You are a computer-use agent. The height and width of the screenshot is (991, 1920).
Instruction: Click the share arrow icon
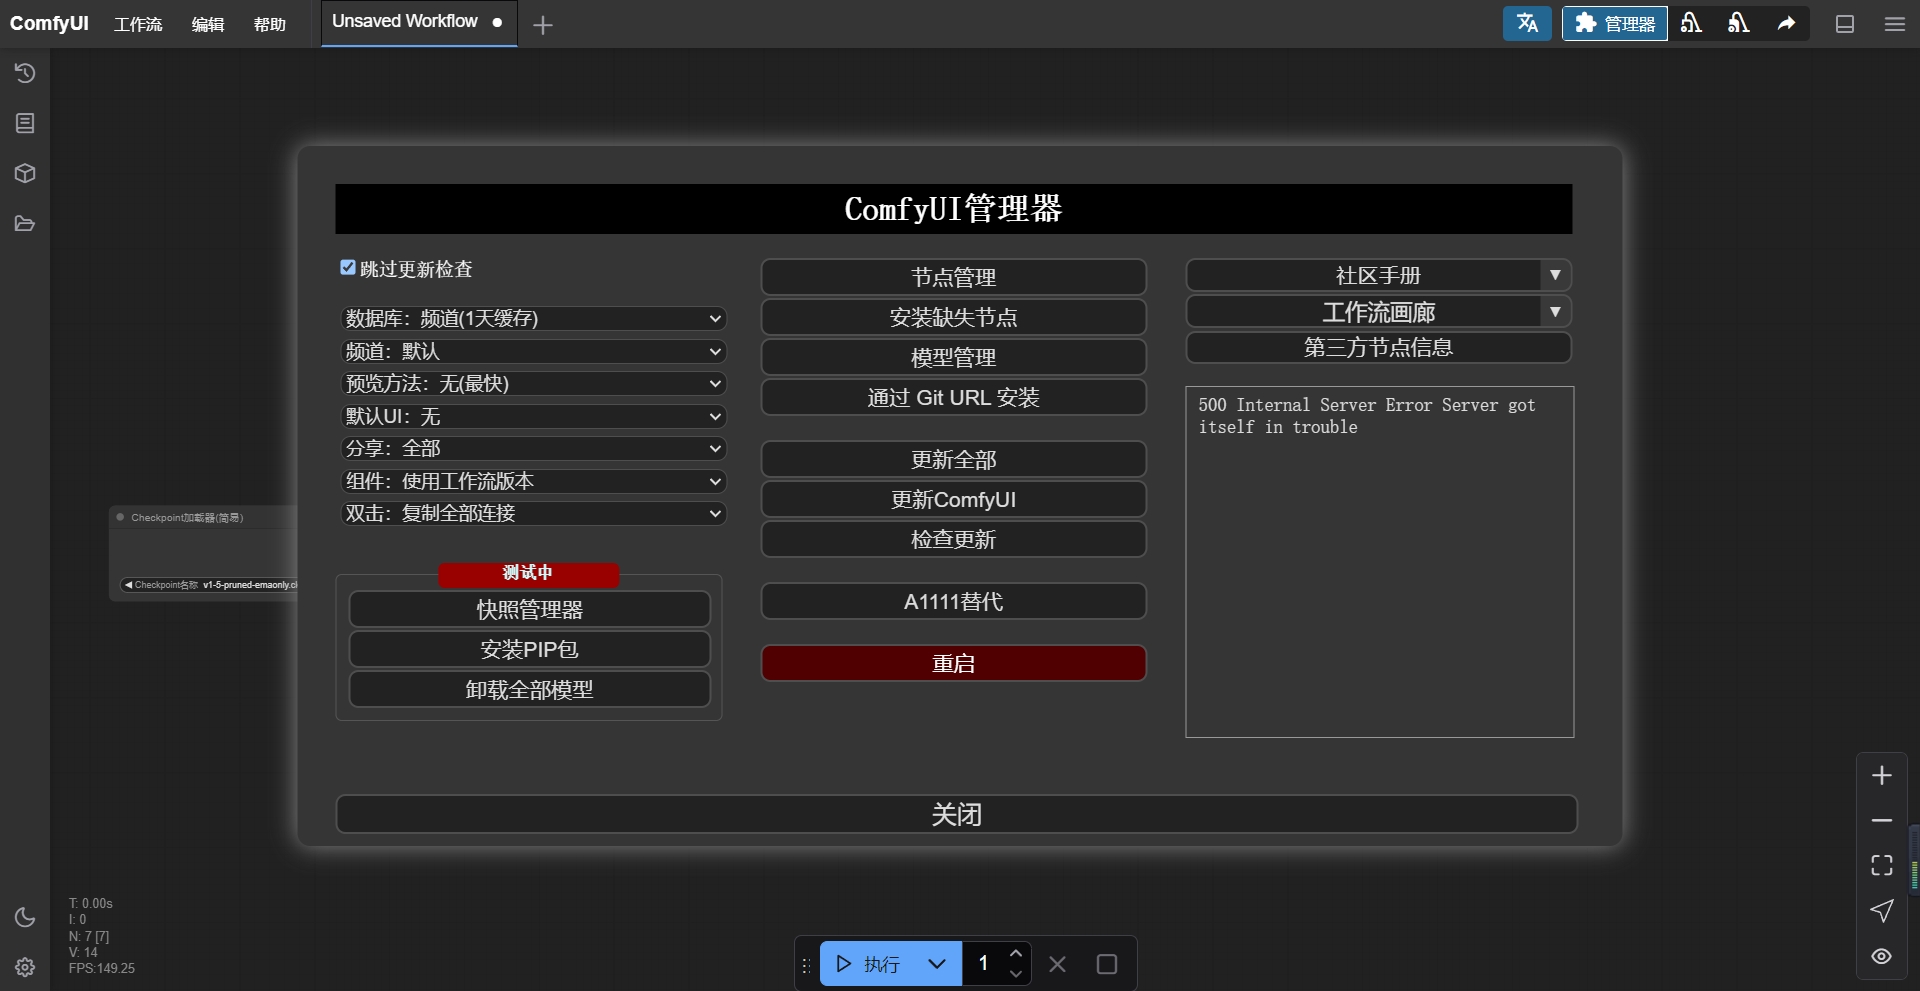(x=1786, y=23)
